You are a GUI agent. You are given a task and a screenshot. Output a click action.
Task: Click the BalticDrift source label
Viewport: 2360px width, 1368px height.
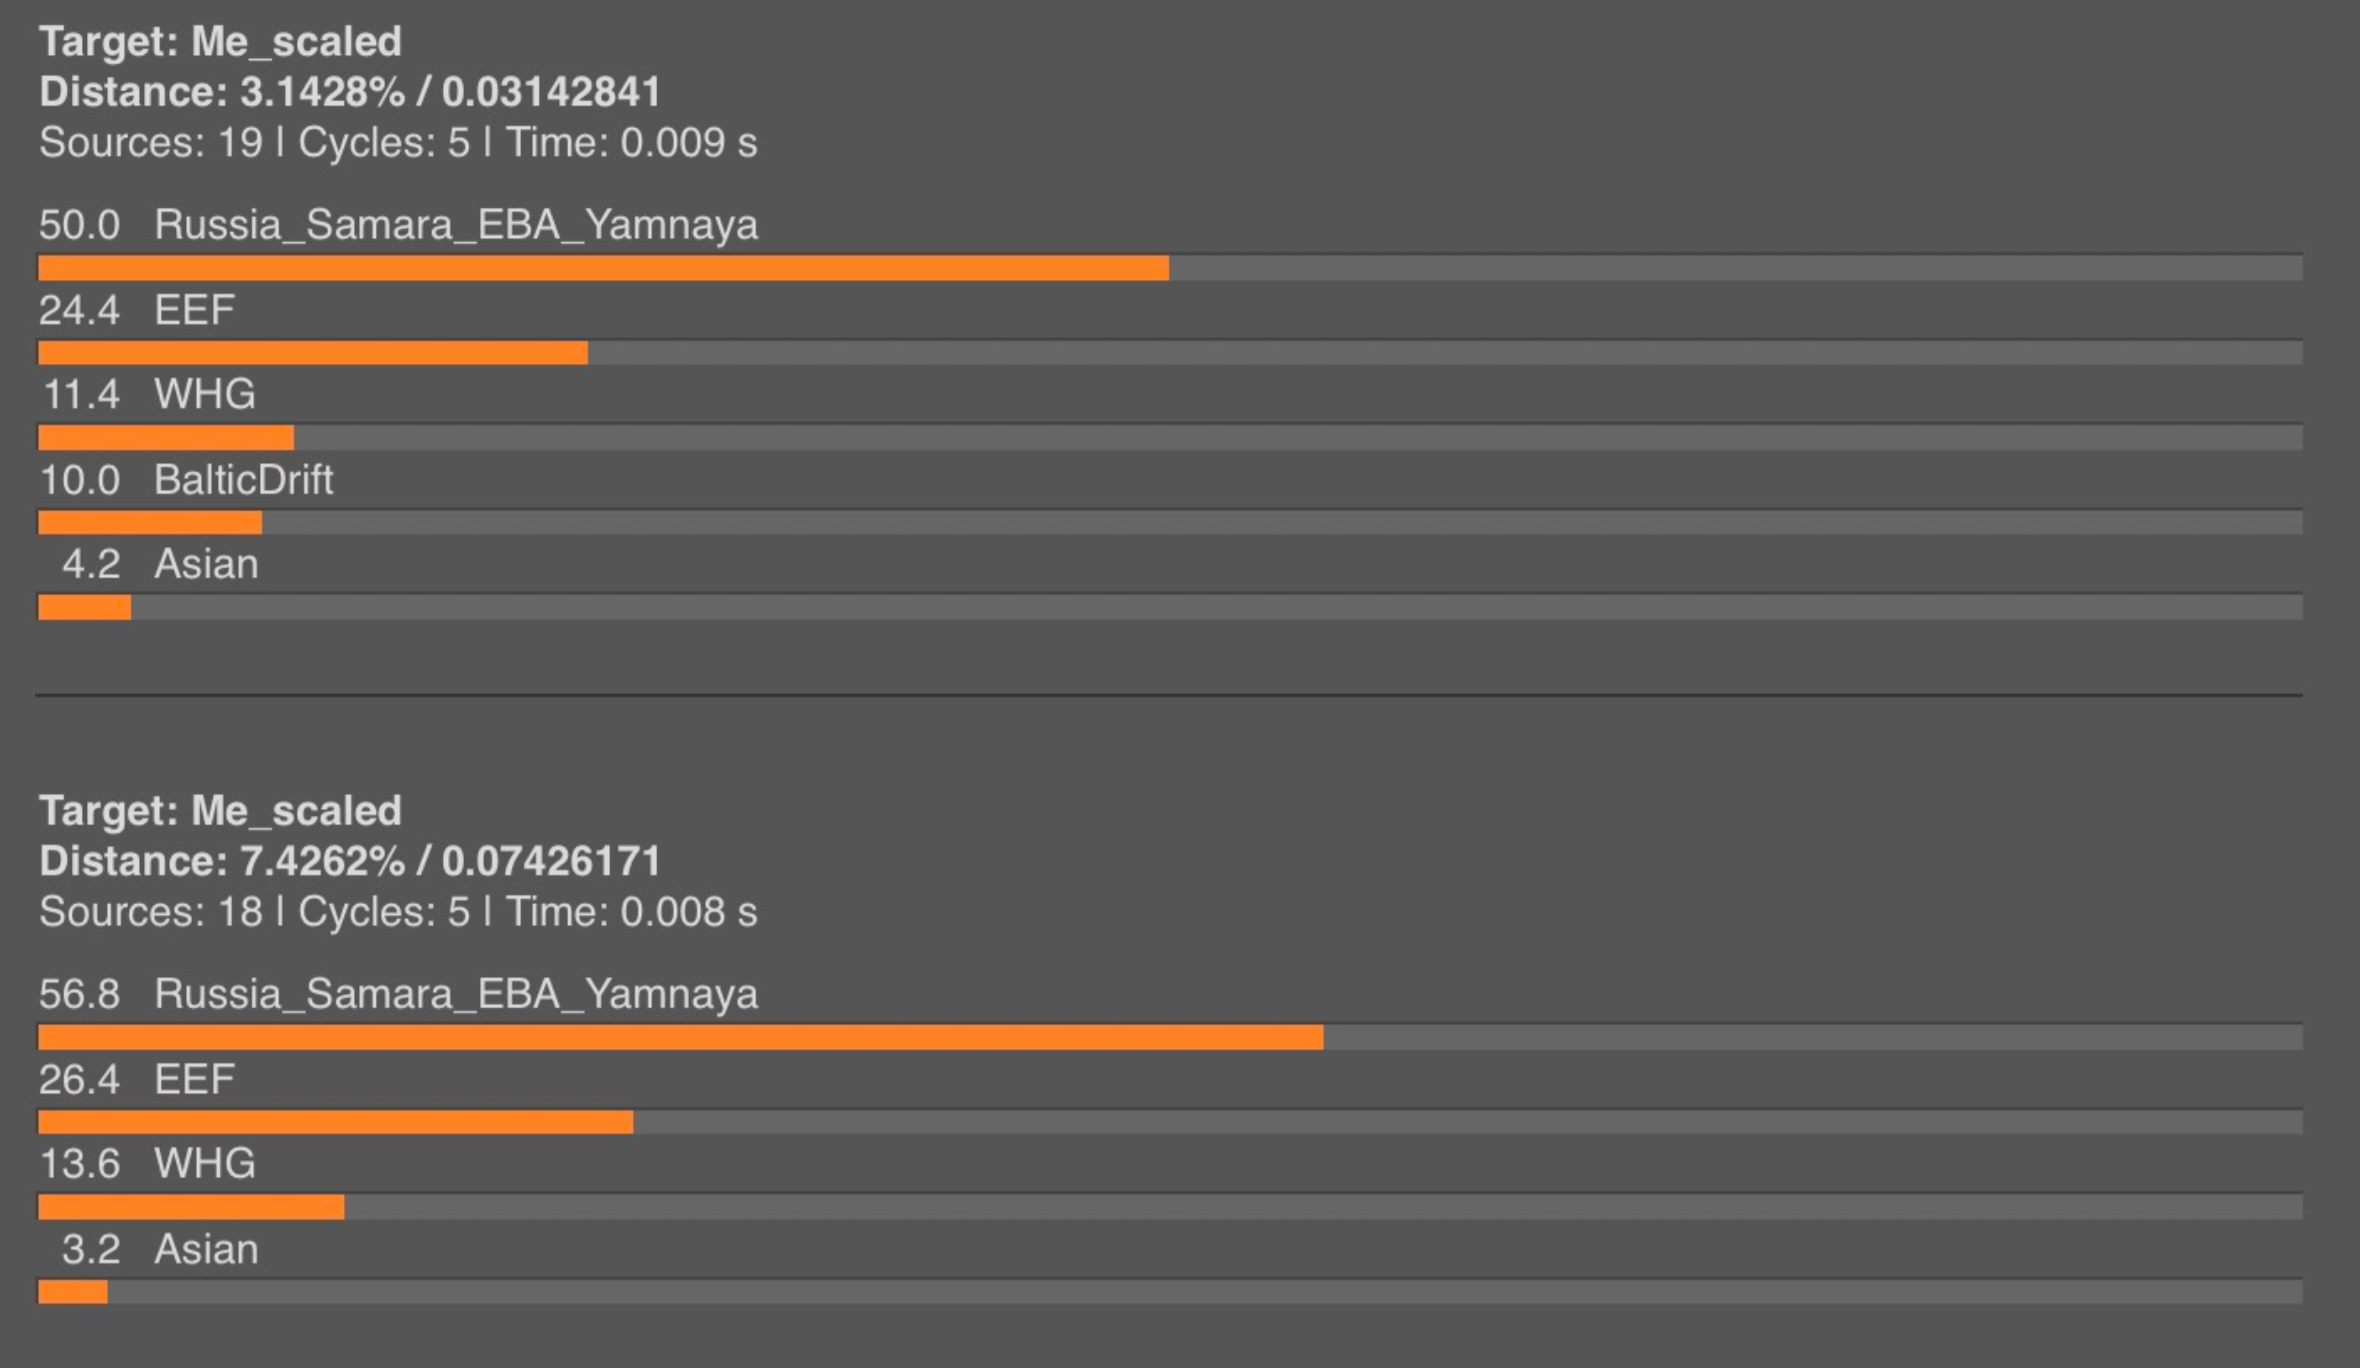(243, 480)
